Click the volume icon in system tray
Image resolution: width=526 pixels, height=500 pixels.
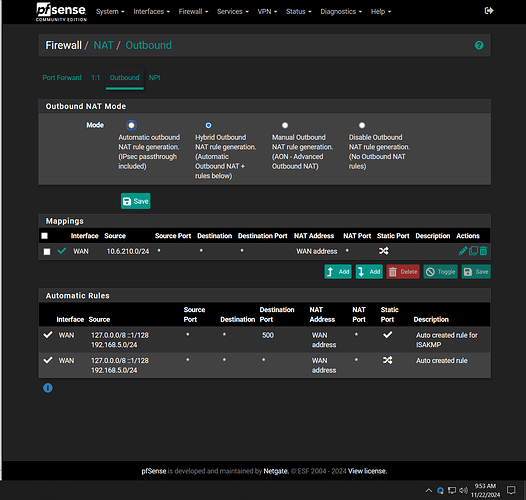click(463, 491)
